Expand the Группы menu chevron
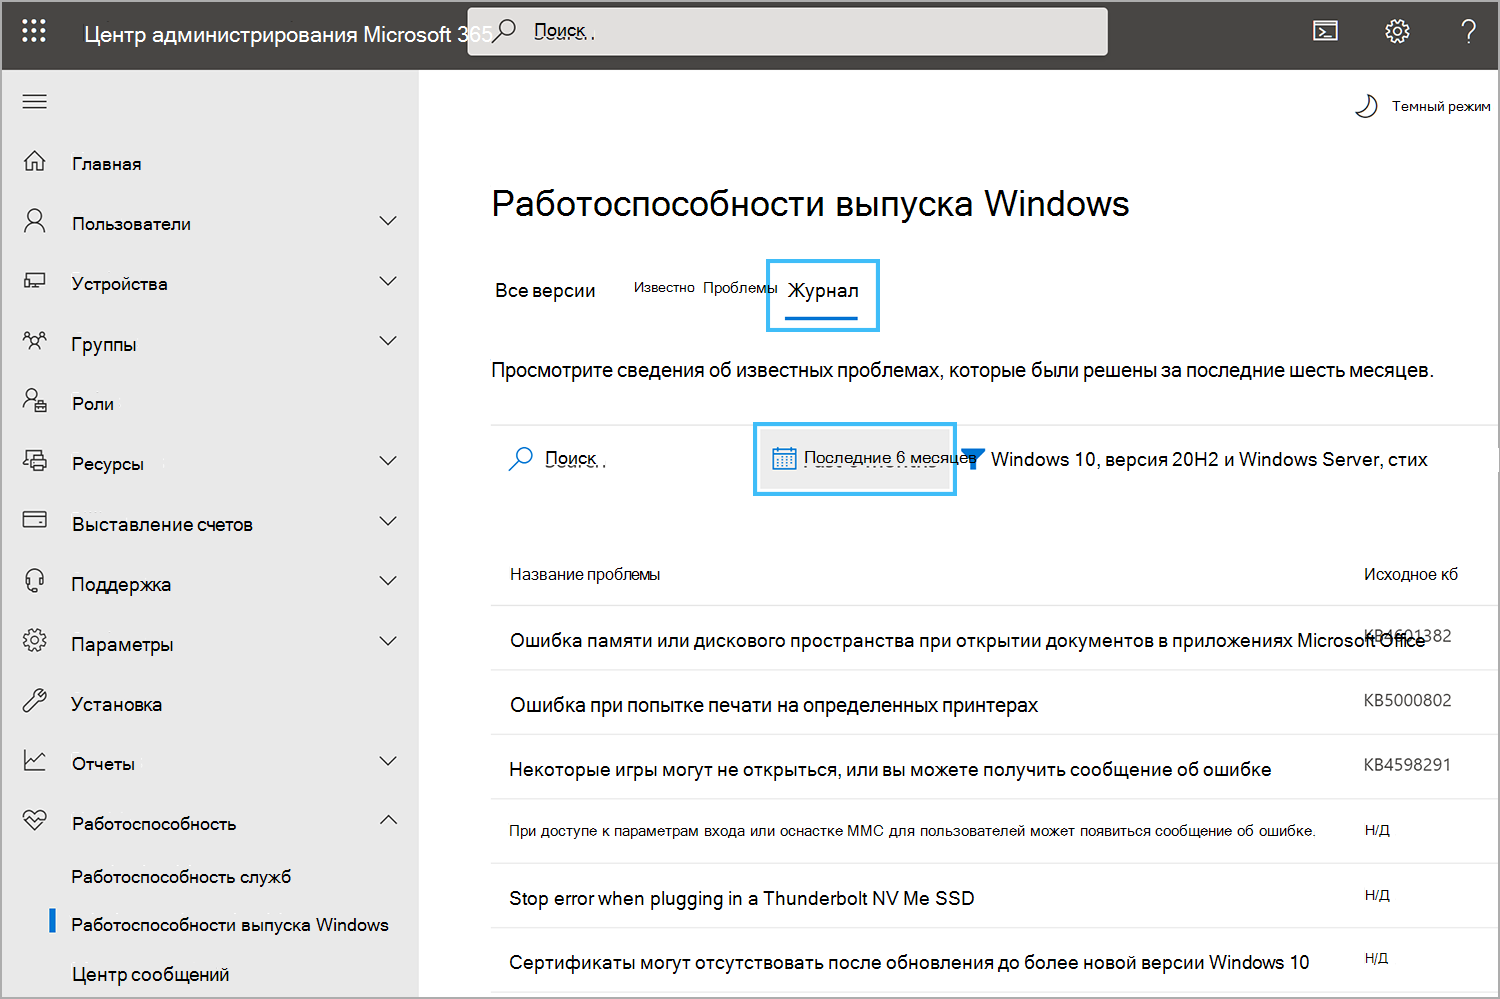Screen dimensions: 1500x999 [x=388, y=341]
